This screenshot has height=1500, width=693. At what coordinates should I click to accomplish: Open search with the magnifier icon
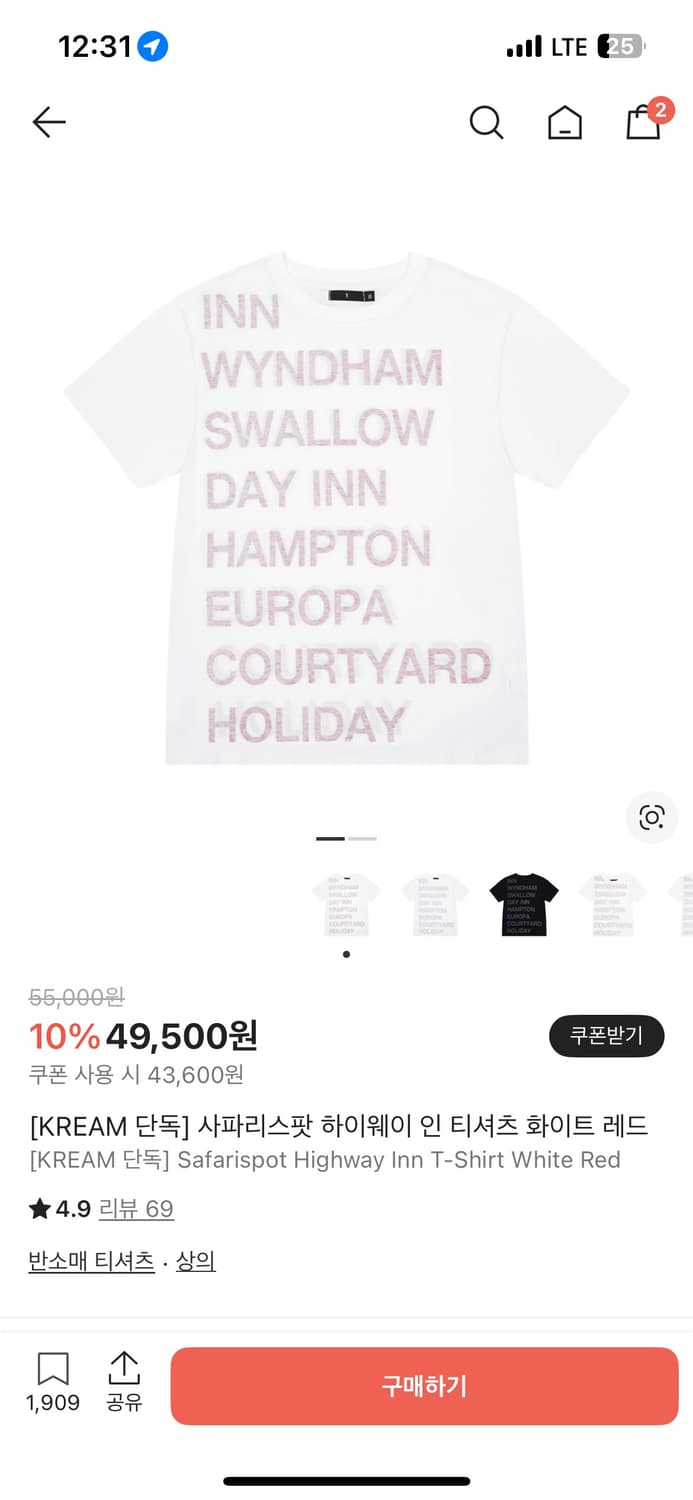point(486,122)
